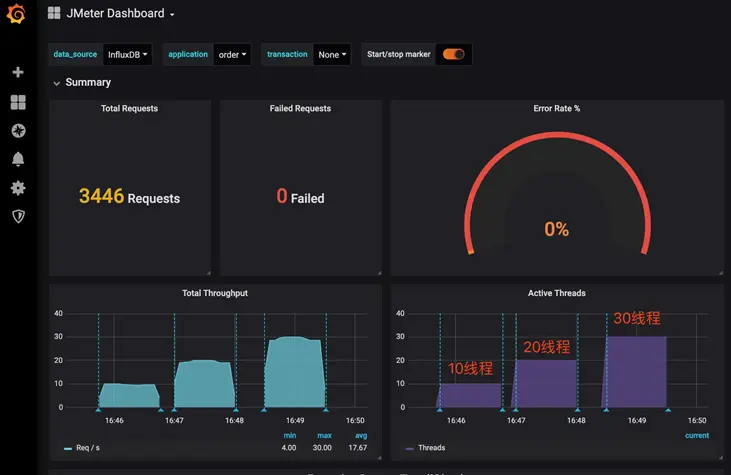Click the data_source variable label
This screenshot has width=731, height=475.
[75, 54]
